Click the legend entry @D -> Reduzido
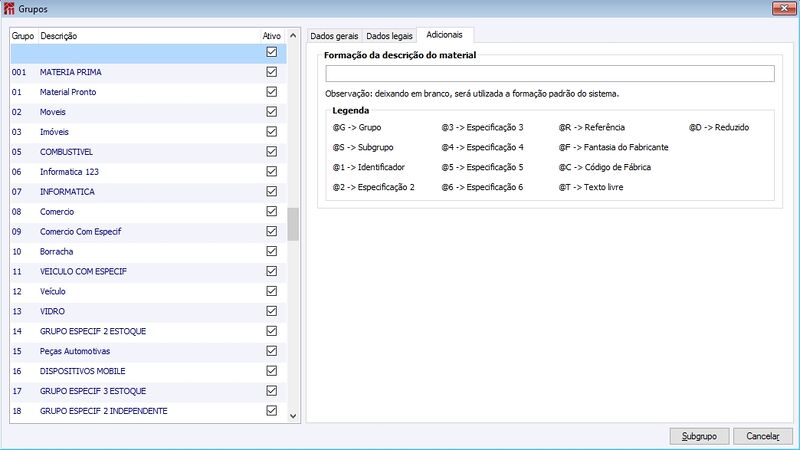Viewport: 800px width, 450px height. point(719,127)
